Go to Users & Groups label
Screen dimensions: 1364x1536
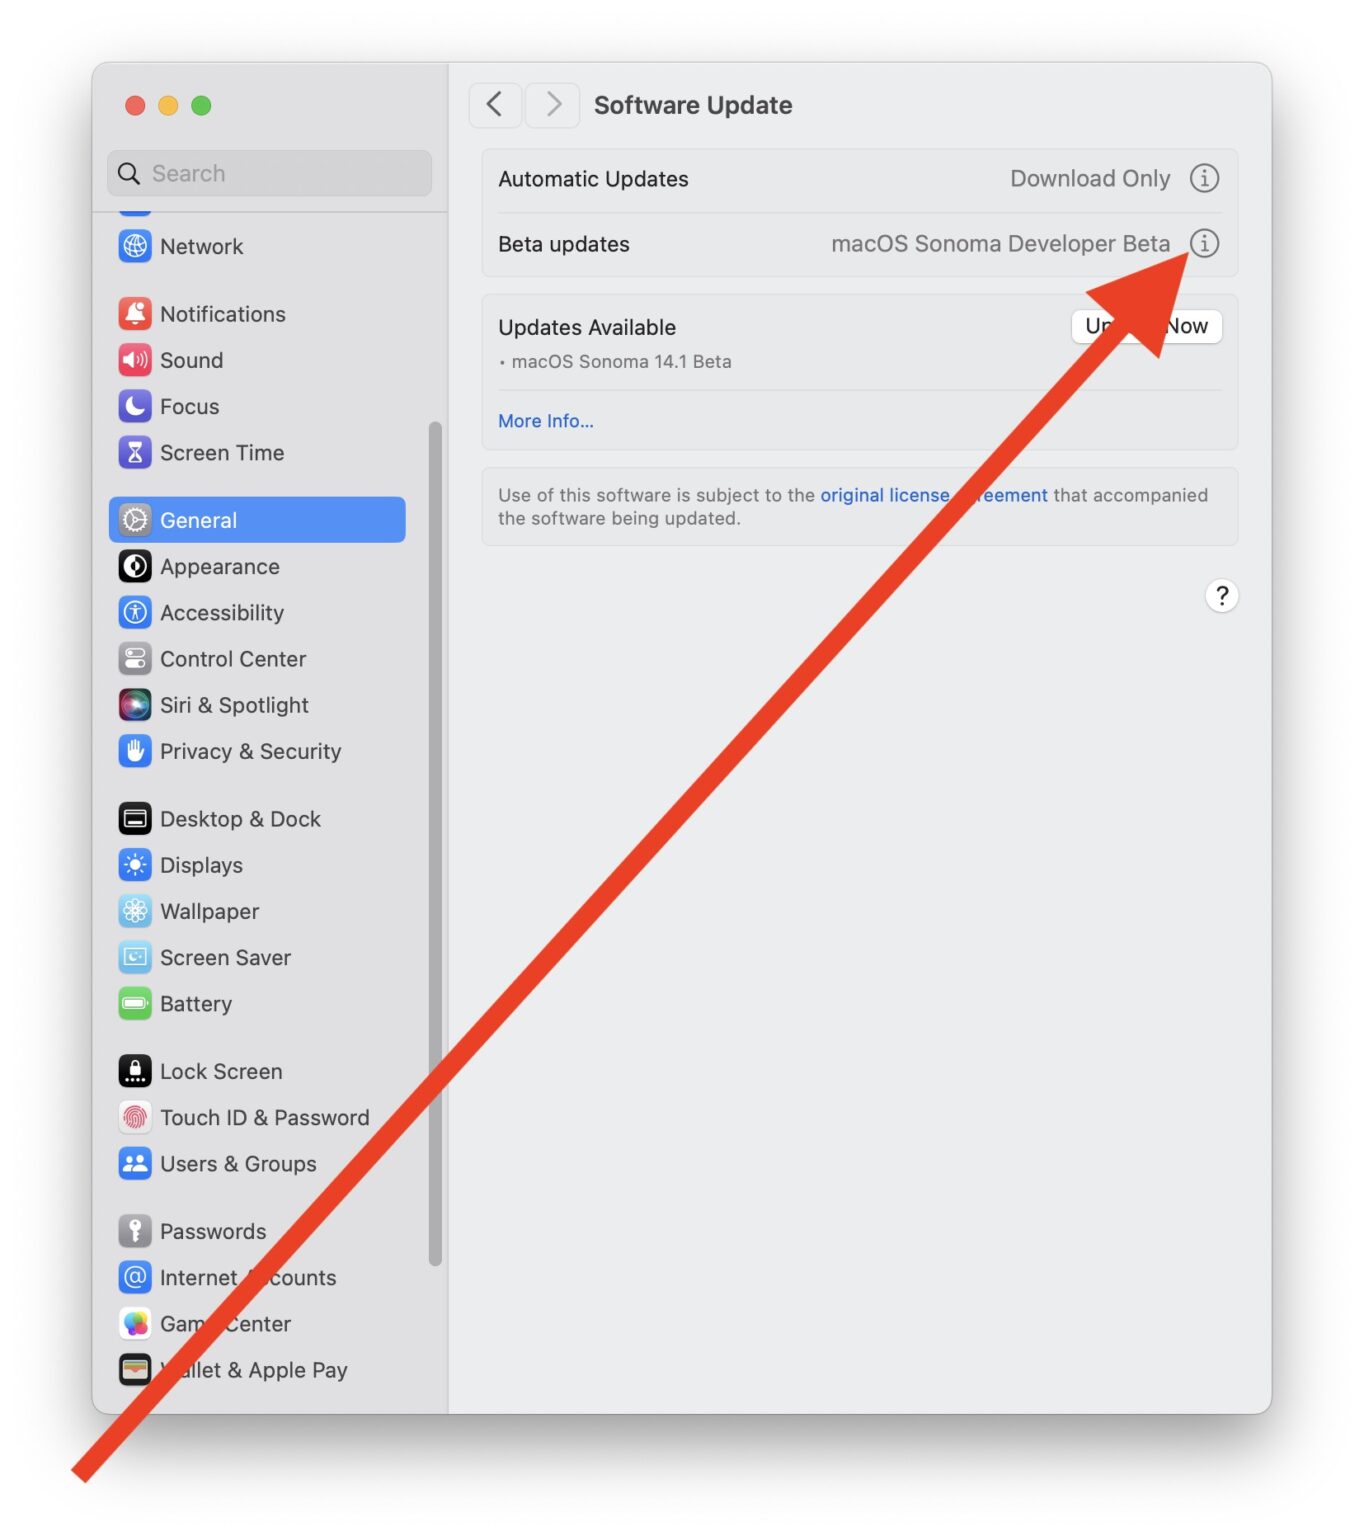click(238, 1164)
